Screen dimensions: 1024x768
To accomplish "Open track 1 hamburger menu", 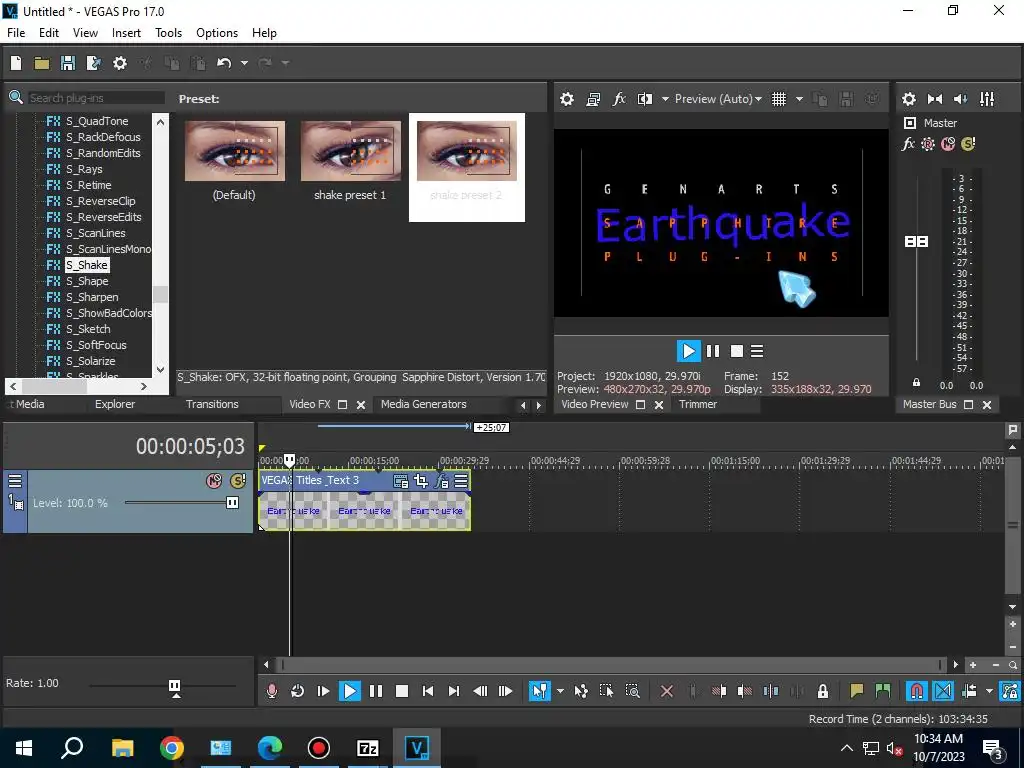I will click(14, 481).
